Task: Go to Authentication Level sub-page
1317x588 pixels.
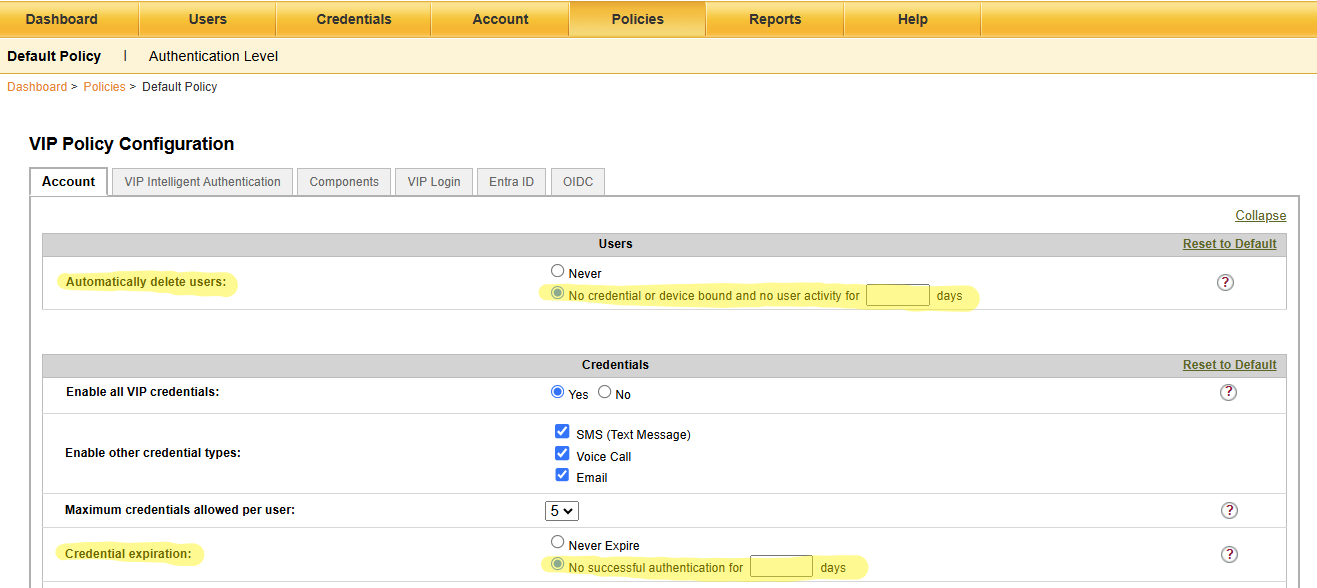Action: point(213,56)
